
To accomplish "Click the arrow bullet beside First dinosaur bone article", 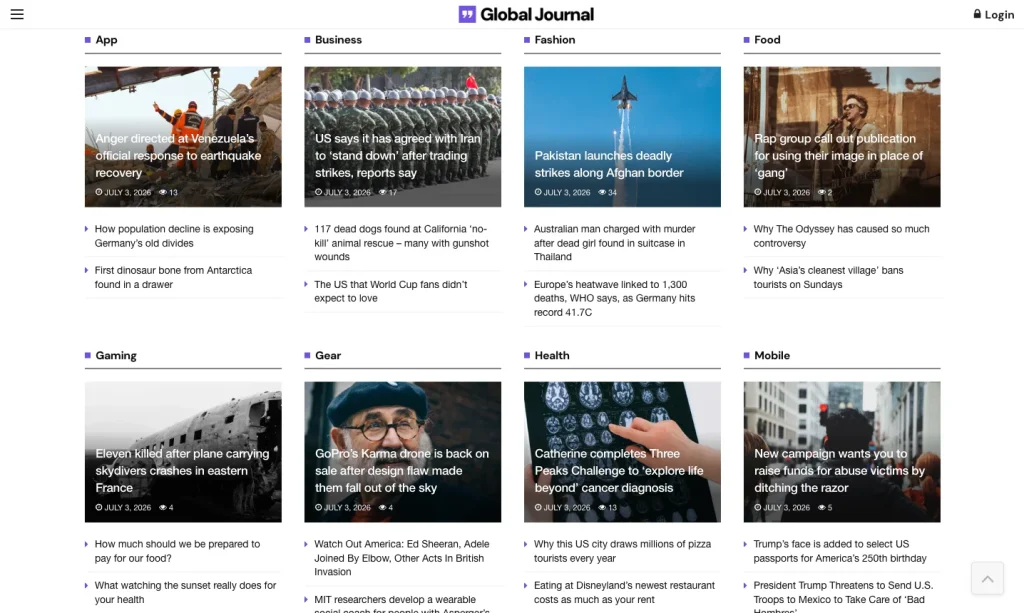I will pos(87,270).
